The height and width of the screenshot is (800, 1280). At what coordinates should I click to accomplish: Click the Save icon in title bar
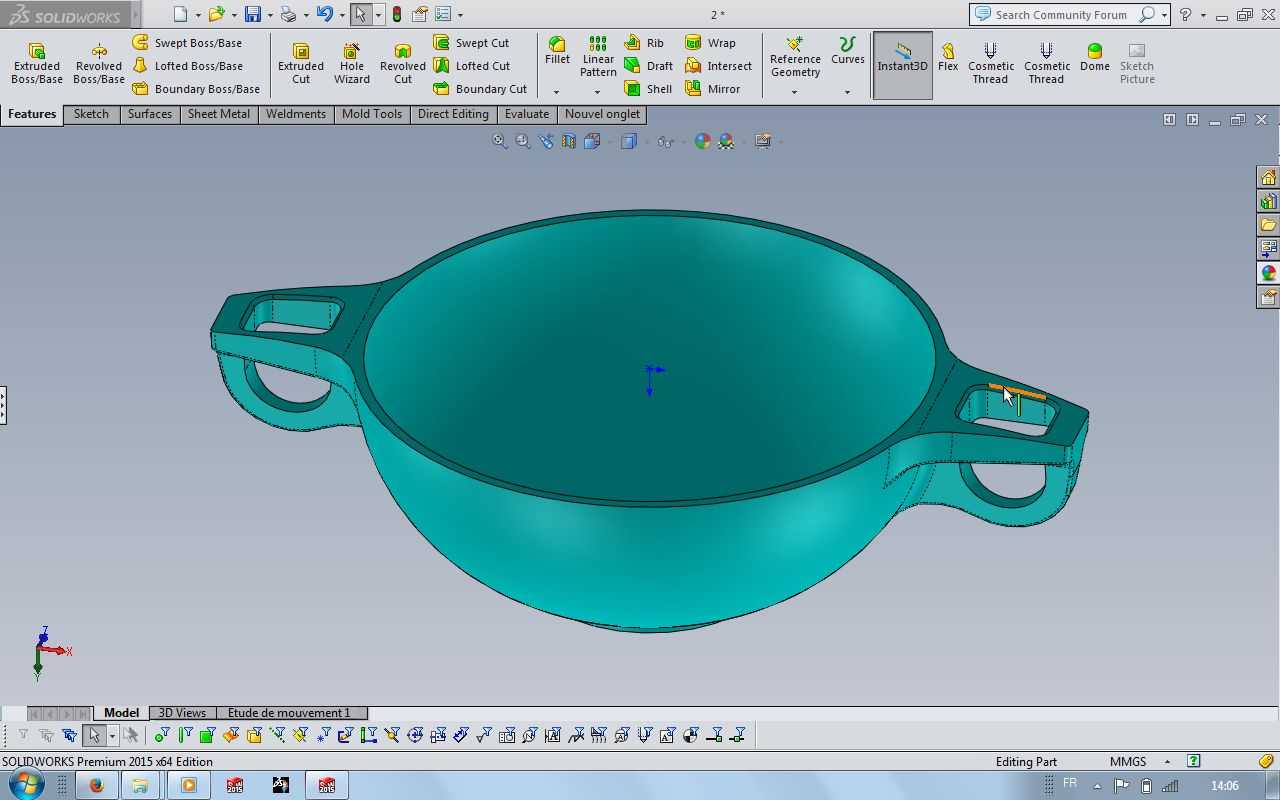click(x=253, y=14)
